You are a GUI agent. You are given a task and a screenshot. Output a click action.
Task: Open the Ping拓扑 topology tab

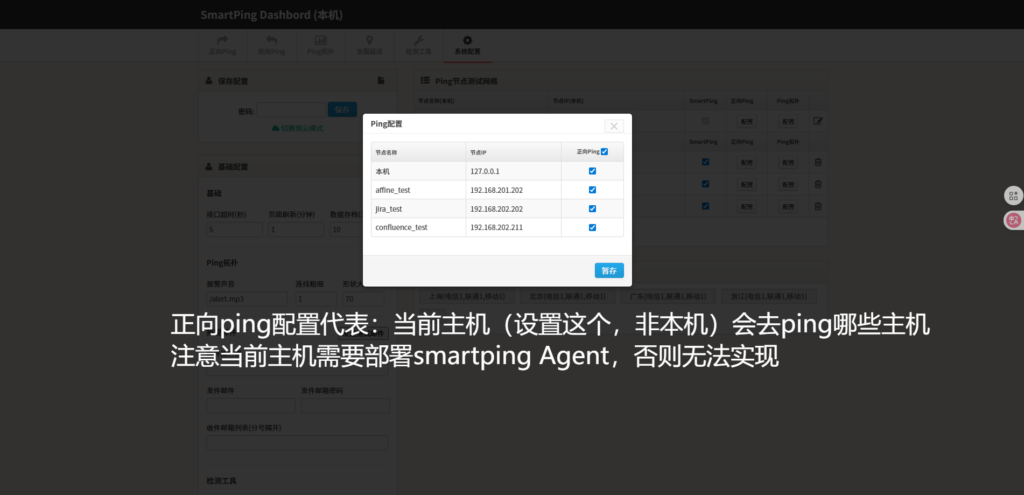click(x=320, y=44)
